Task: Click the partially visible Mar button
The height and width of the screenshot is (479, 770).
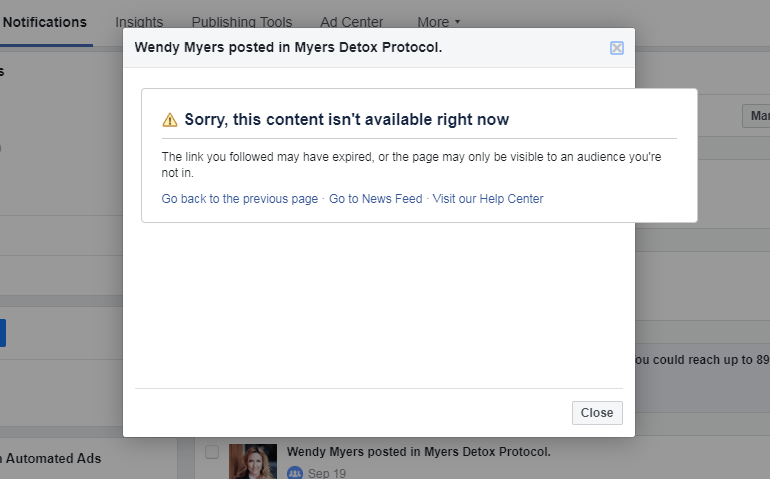Action: (756, 116)
